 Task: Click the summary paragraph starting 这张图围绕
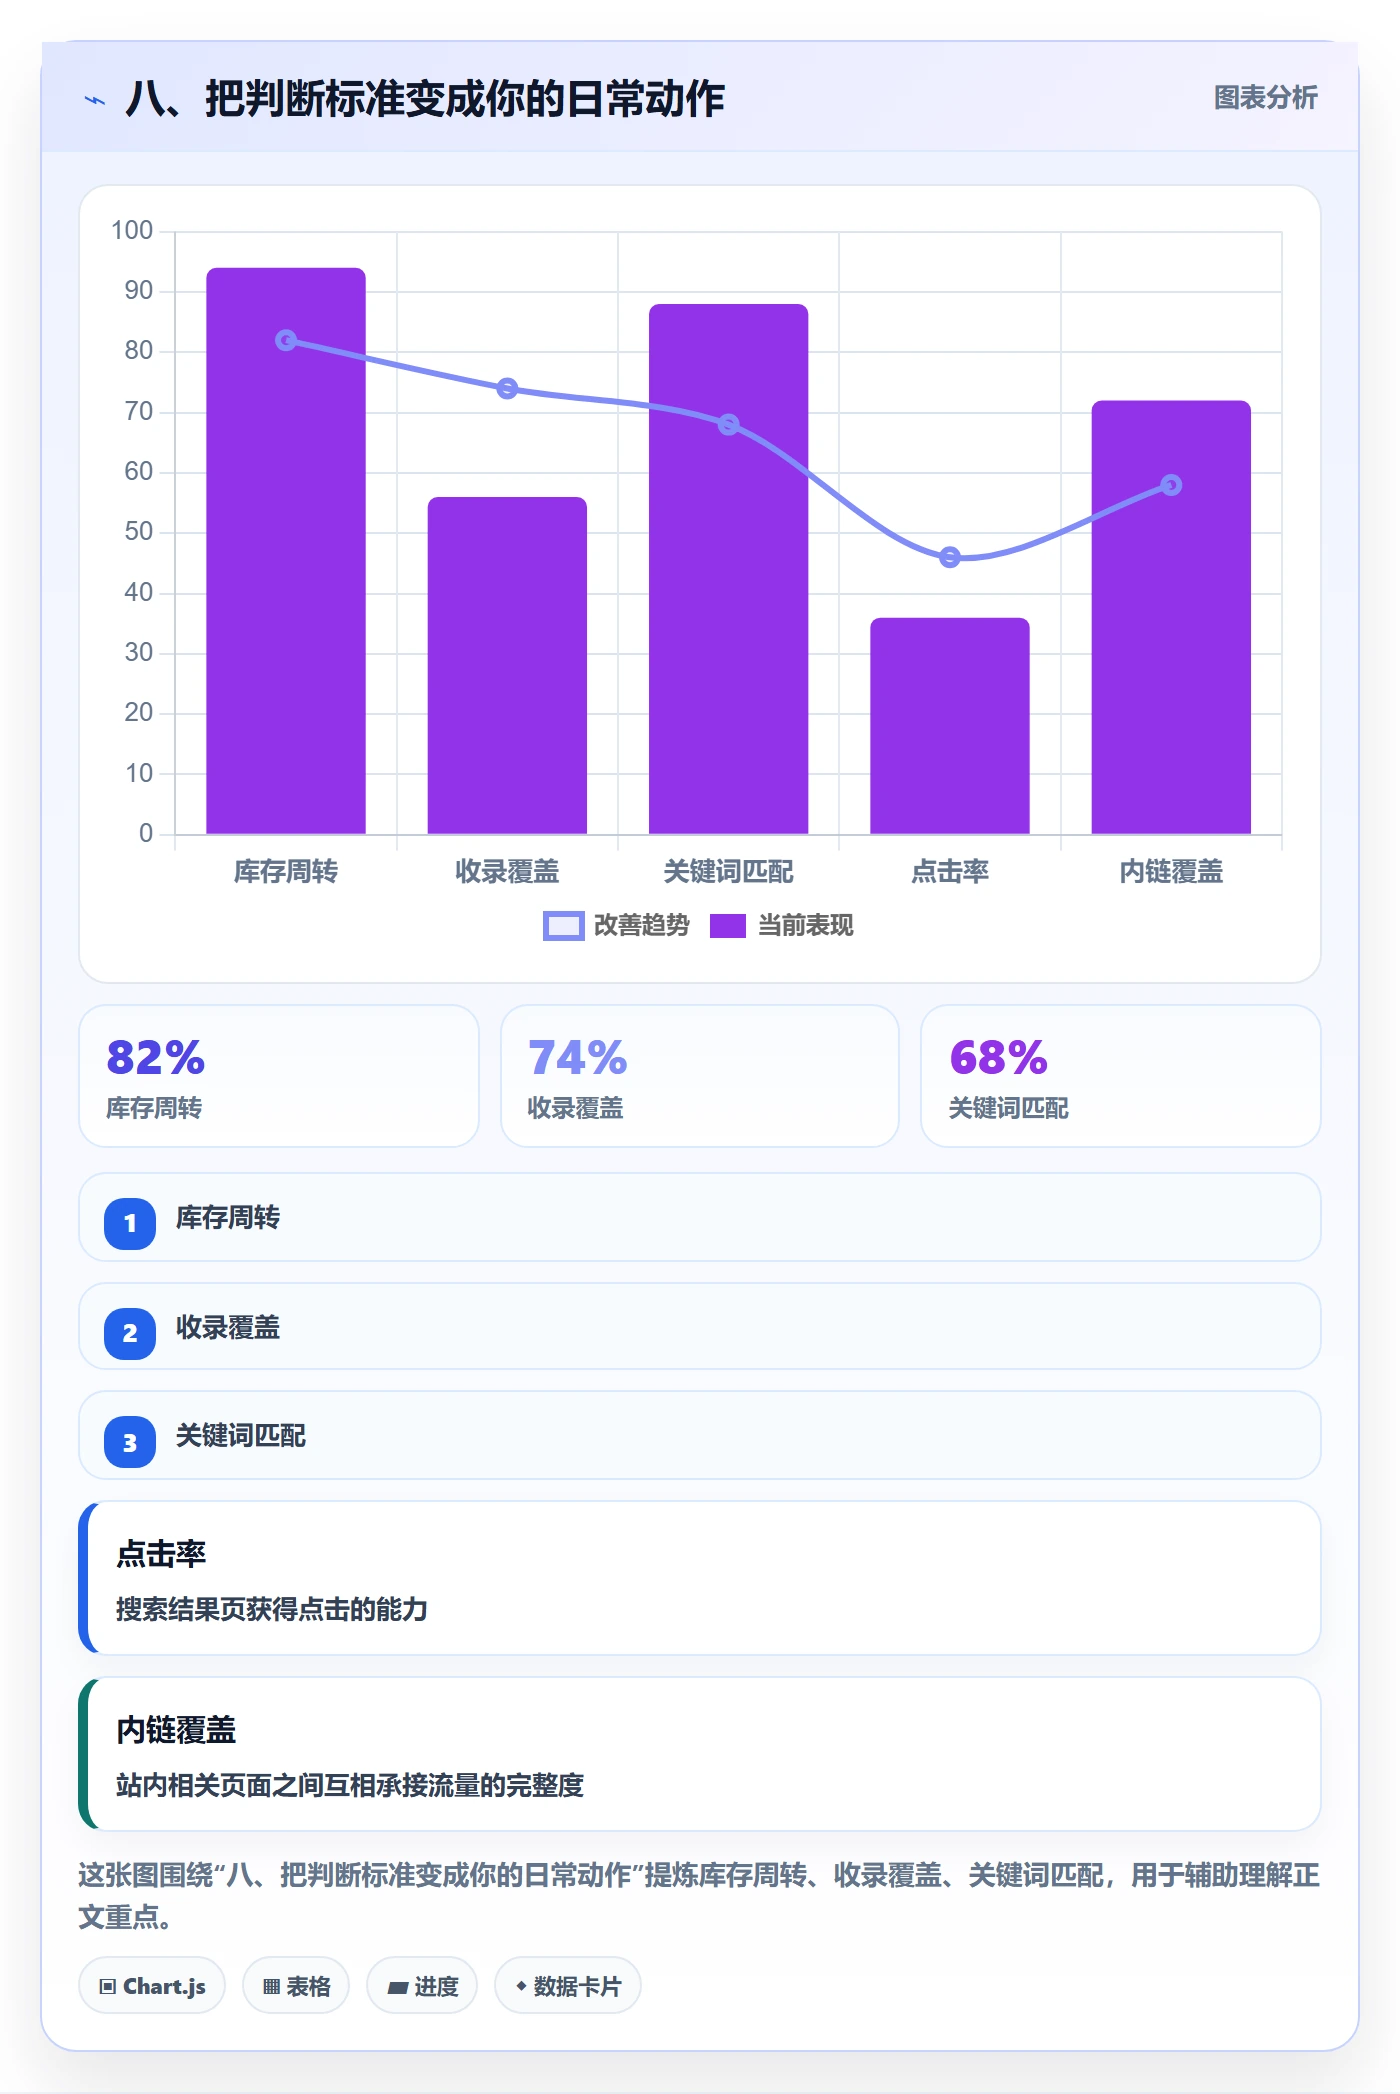pos(699,1896)
